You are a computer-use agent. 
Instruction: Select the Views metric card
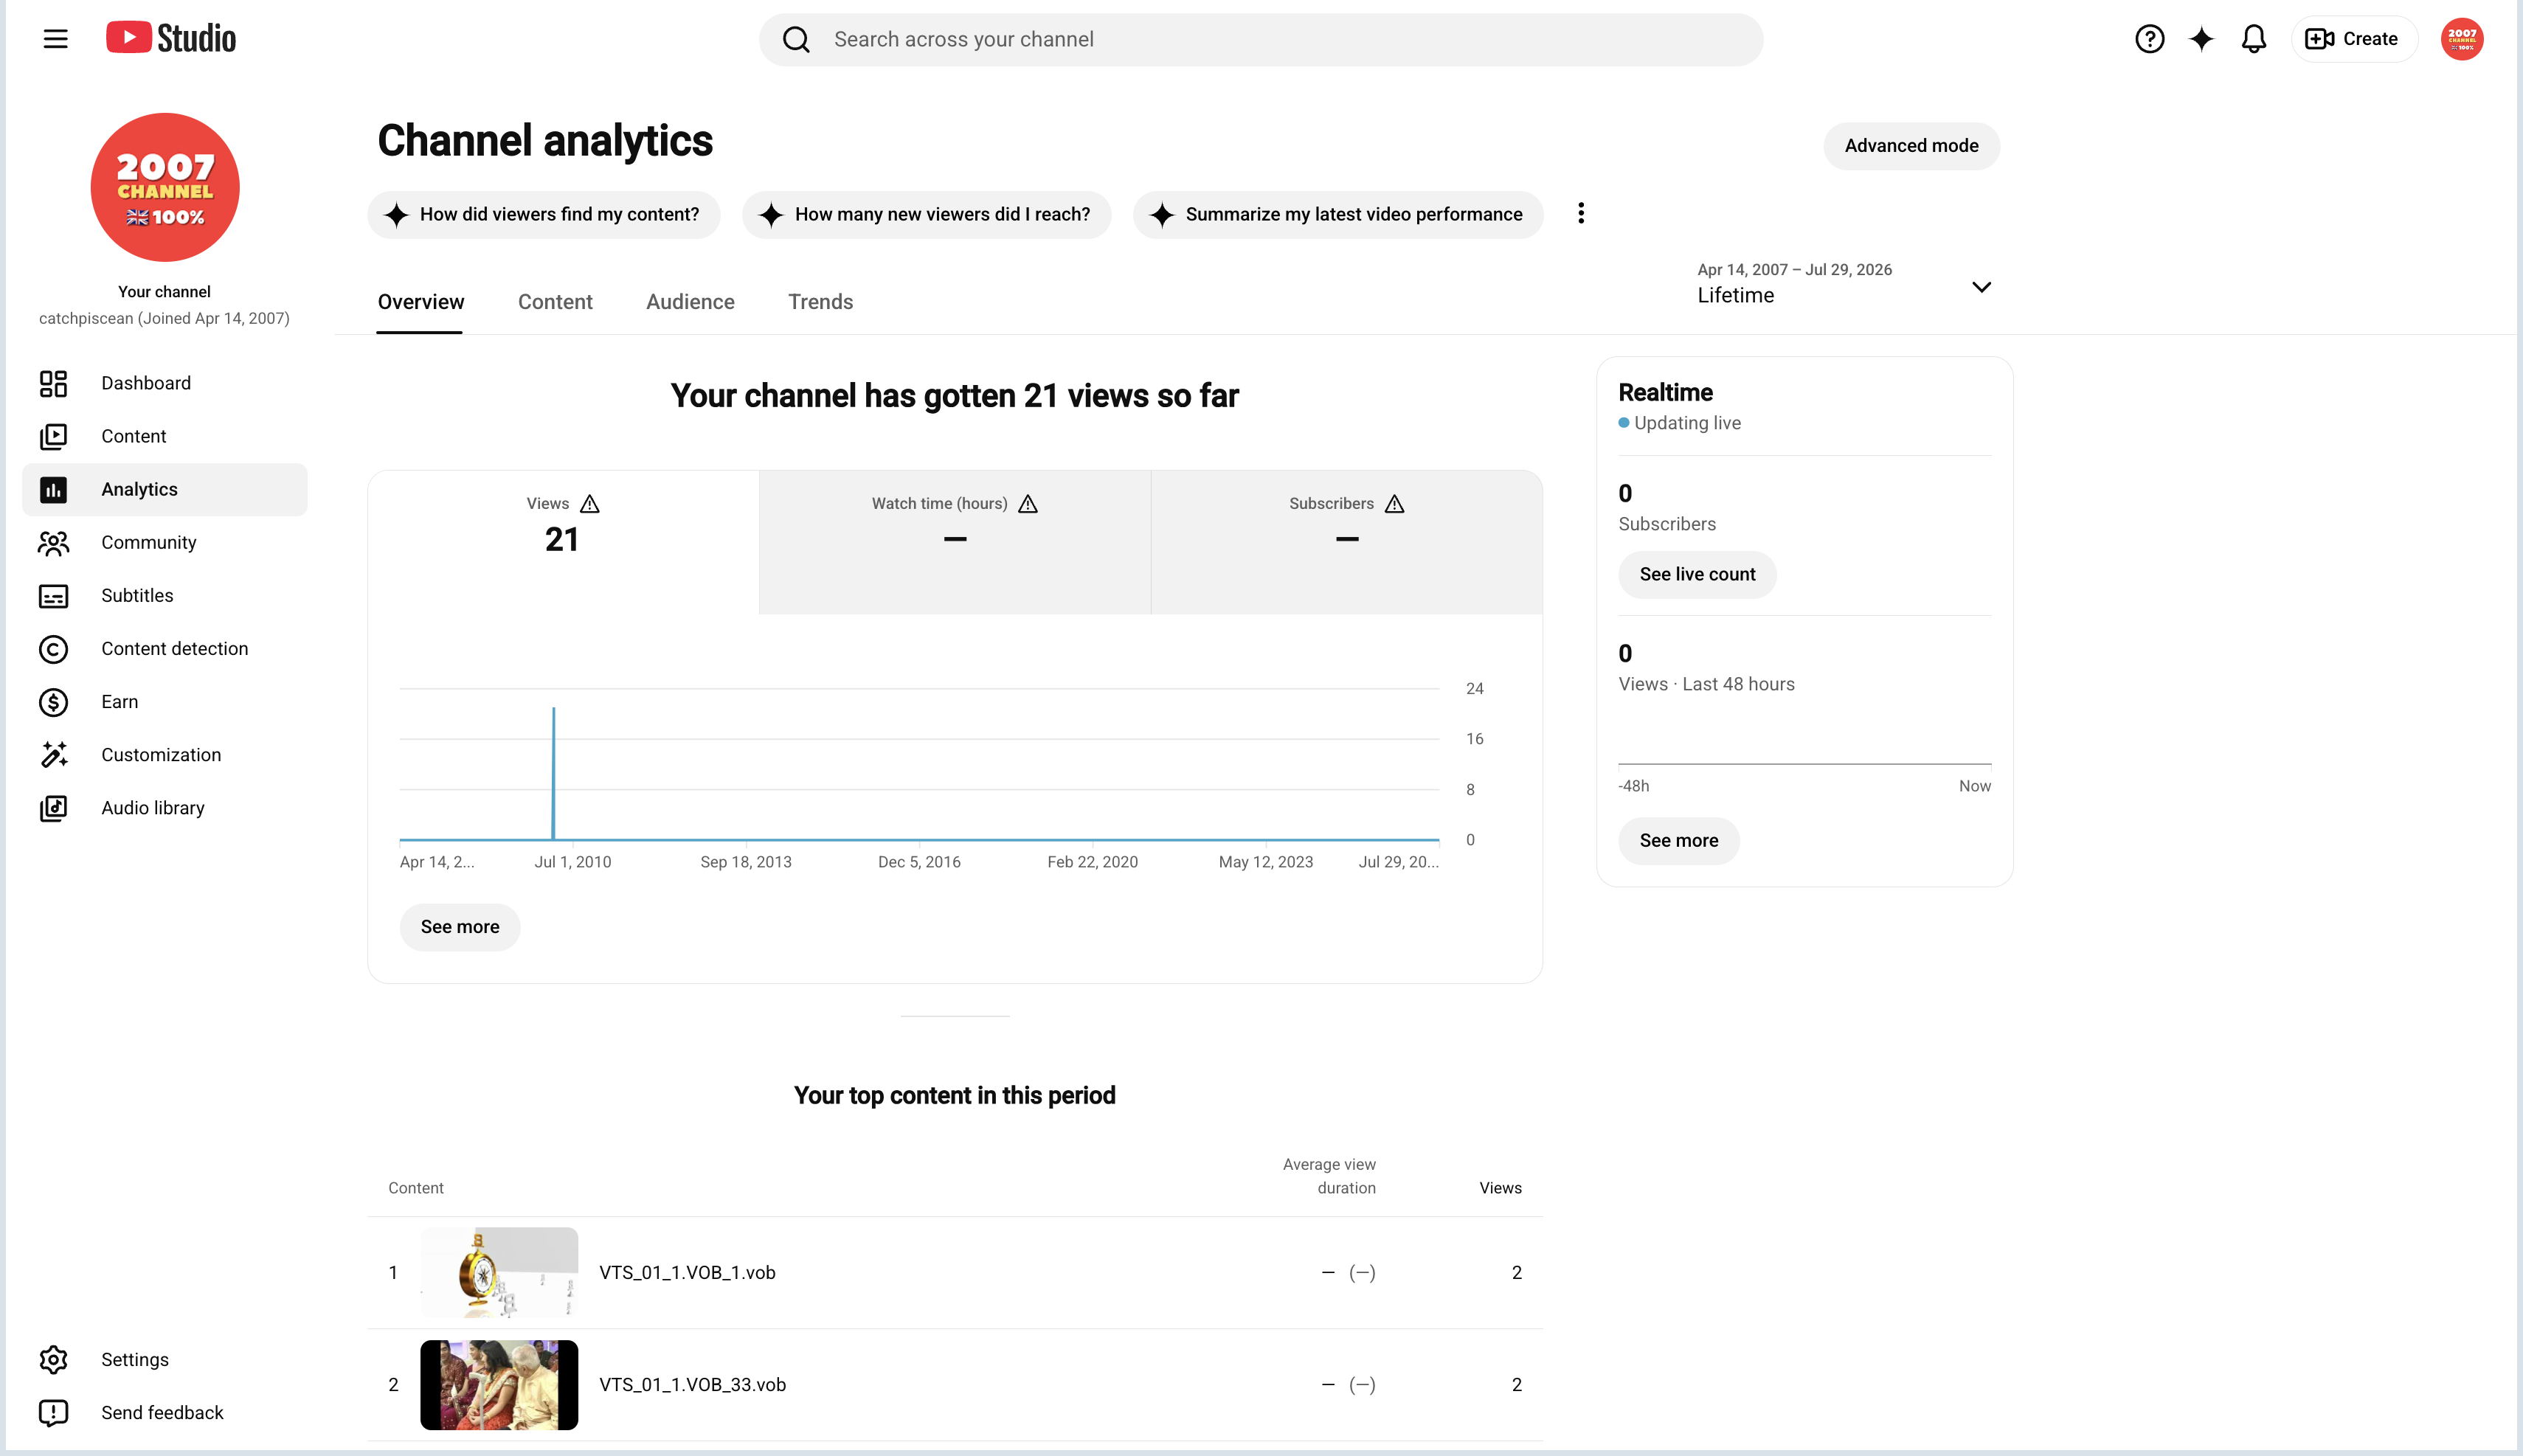tap(563, 542)
